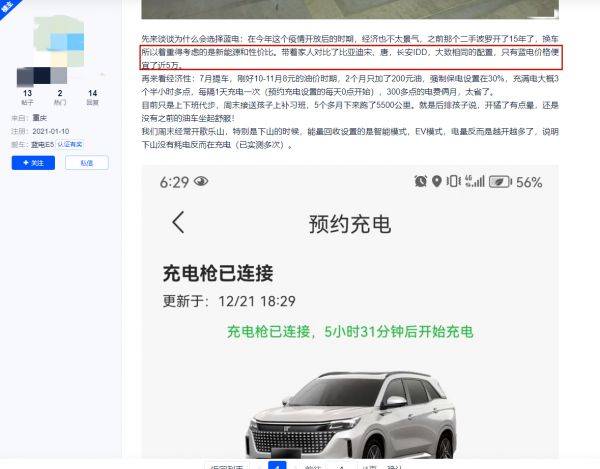Click the 关注 follow button
This screenshot has height=469, width=600.
tap(33, 162)
